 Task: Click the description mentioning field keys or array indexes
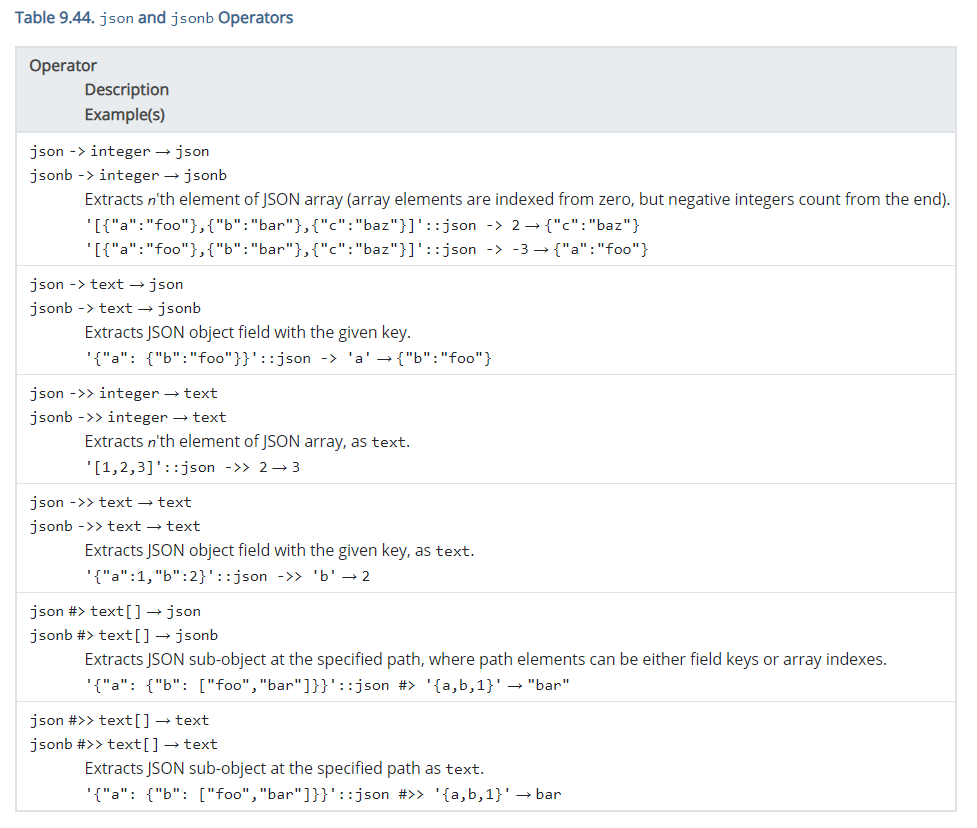pyautogui.click(x=485, y=660)
